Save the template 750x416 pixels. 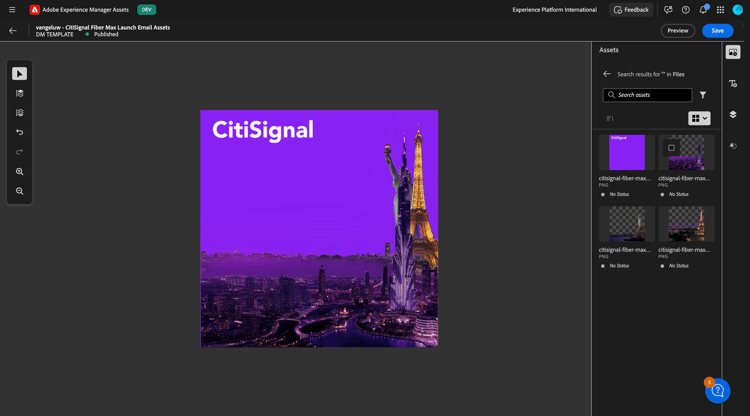click(717, 31)
